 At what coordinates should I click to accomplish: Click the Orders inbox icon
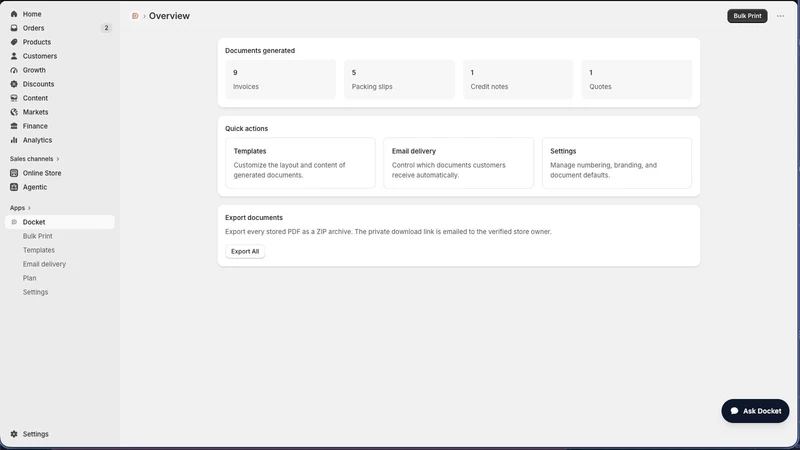tap(14, 28)
